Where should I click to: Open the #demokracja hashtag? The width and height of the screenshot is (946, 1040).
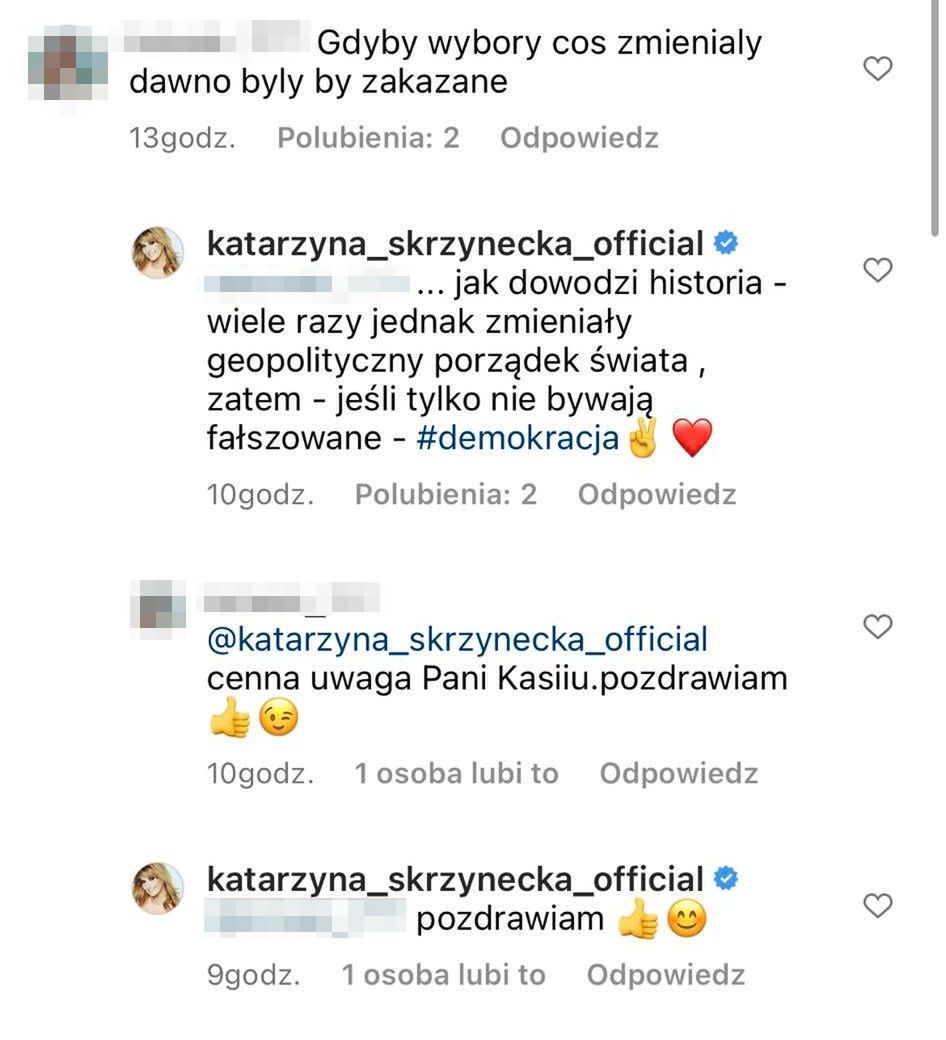[517, 438]
